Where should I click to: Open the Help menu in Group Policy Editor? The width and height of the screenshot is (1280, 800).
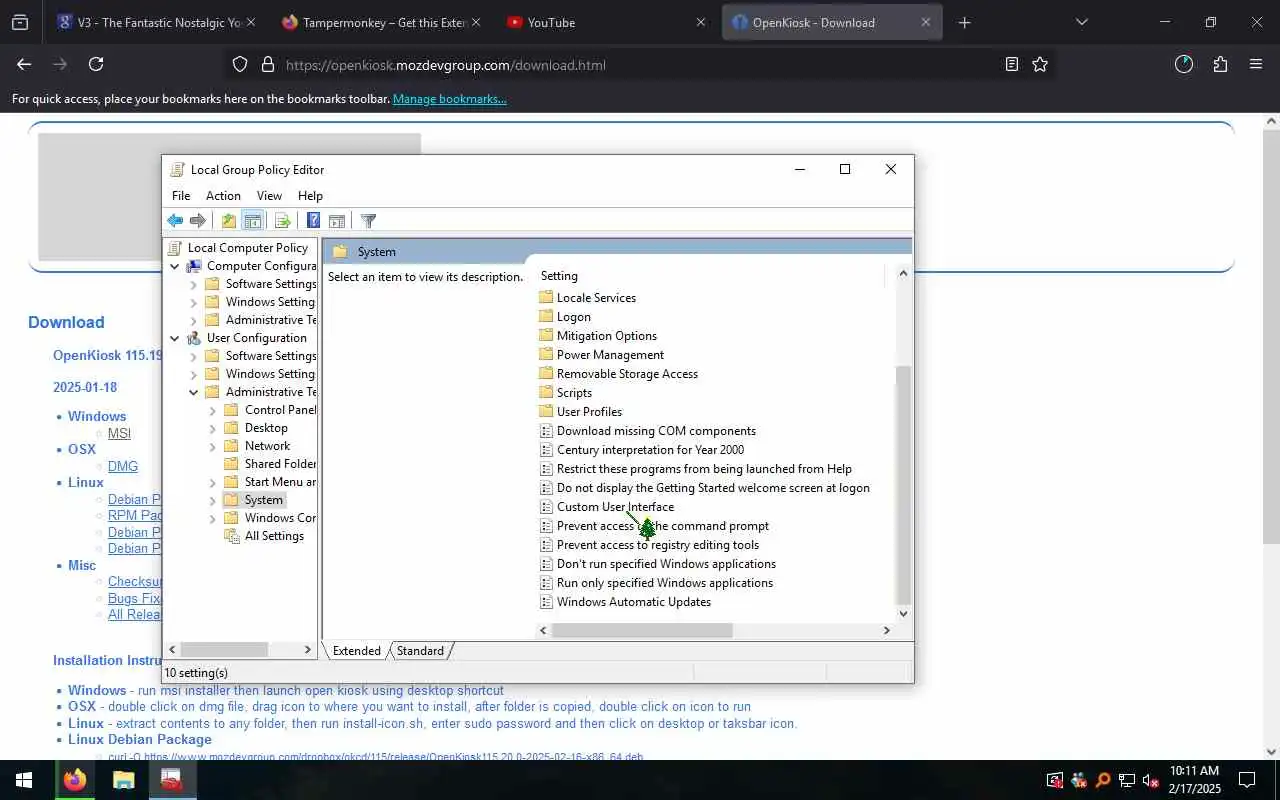(x=310, y=196)
